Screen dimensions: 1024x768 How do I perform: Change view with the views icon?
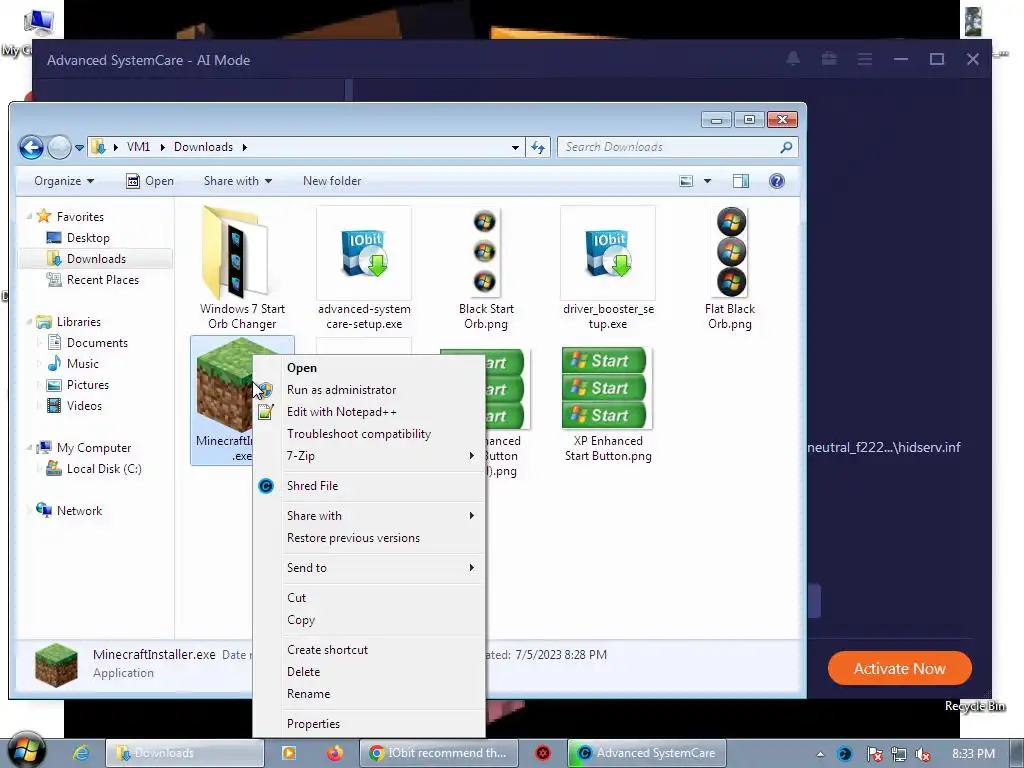tap(686, 181)
